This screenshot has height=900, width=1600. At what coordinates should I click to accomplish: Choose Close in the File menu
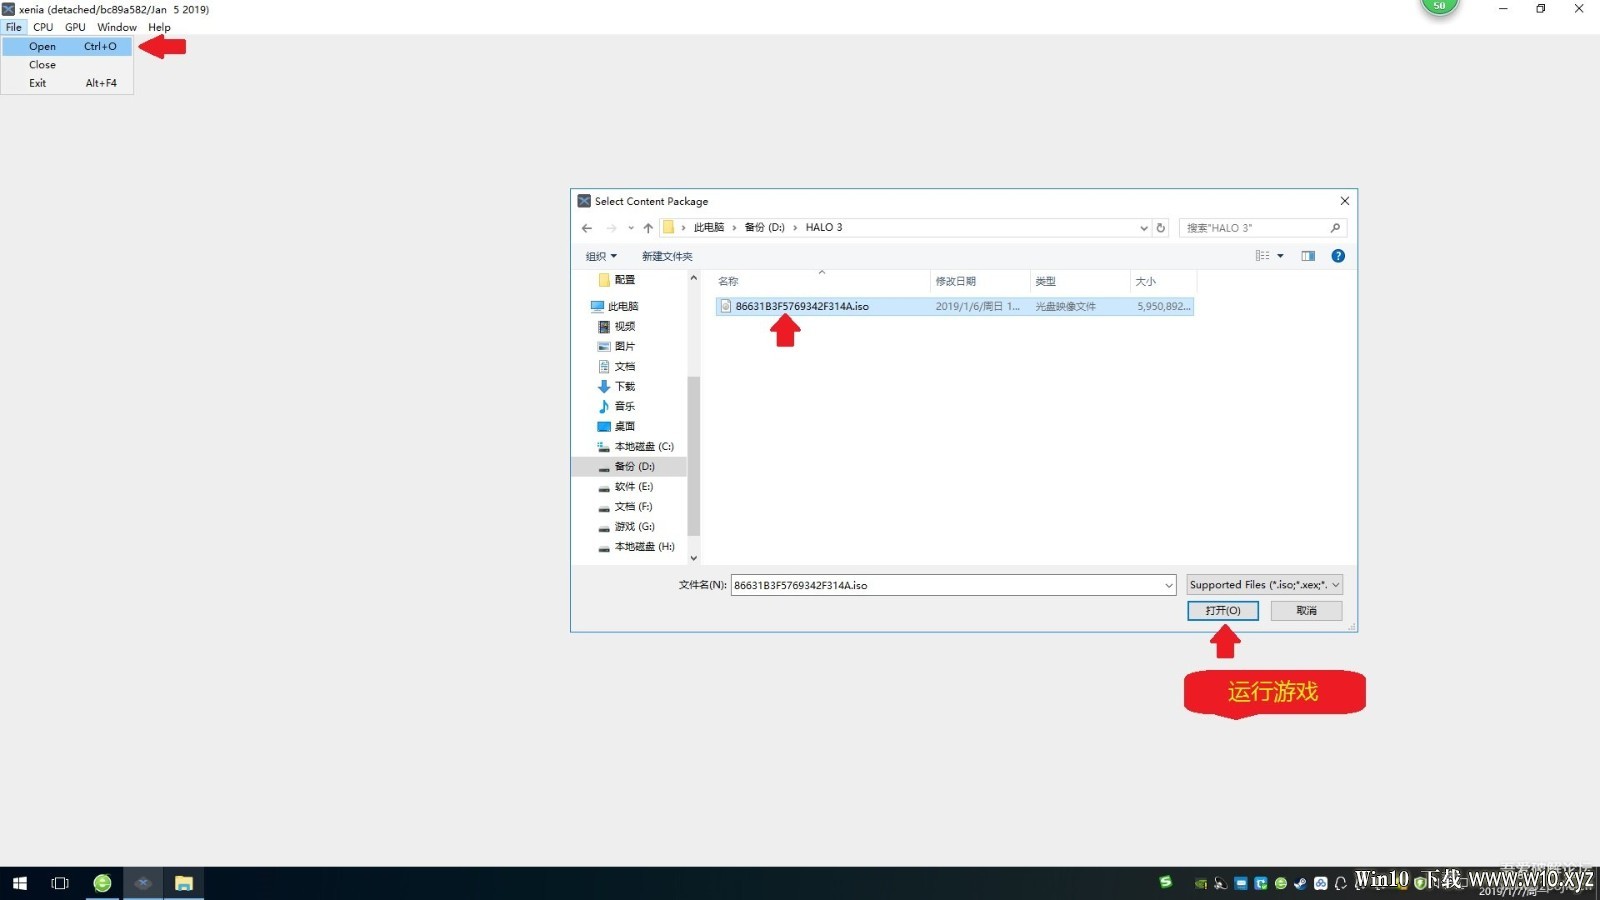[67, 65]
